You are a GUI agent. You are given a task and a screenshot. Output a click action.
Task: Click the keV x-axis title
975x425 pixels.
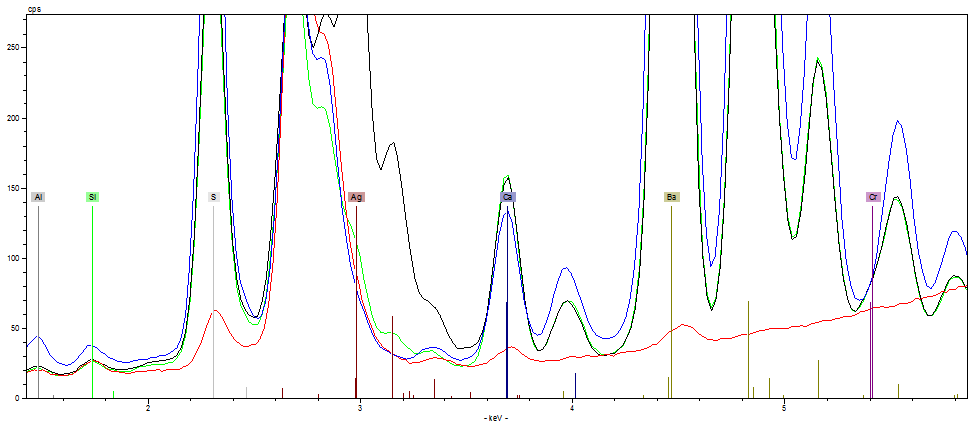click(496, 417)
